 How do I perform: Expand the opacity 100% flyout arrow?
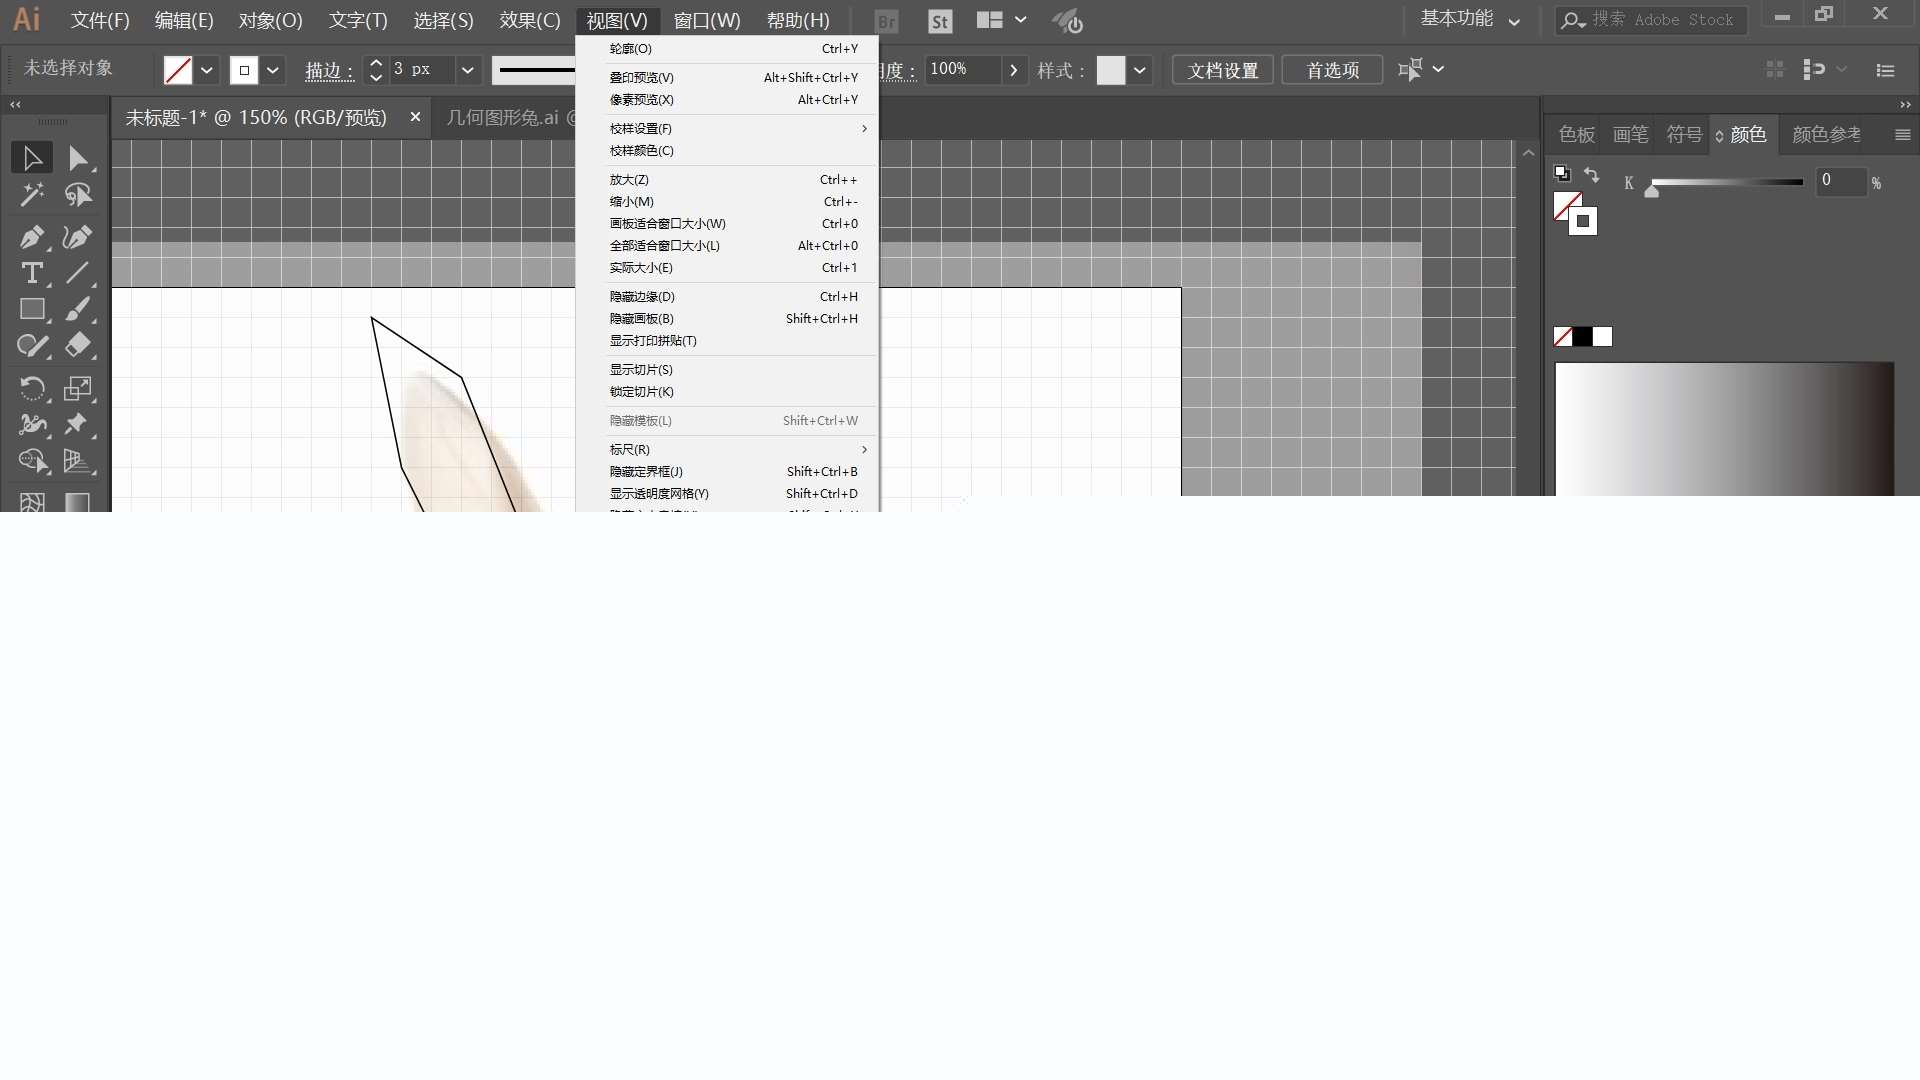click(x=1014, y=70)
